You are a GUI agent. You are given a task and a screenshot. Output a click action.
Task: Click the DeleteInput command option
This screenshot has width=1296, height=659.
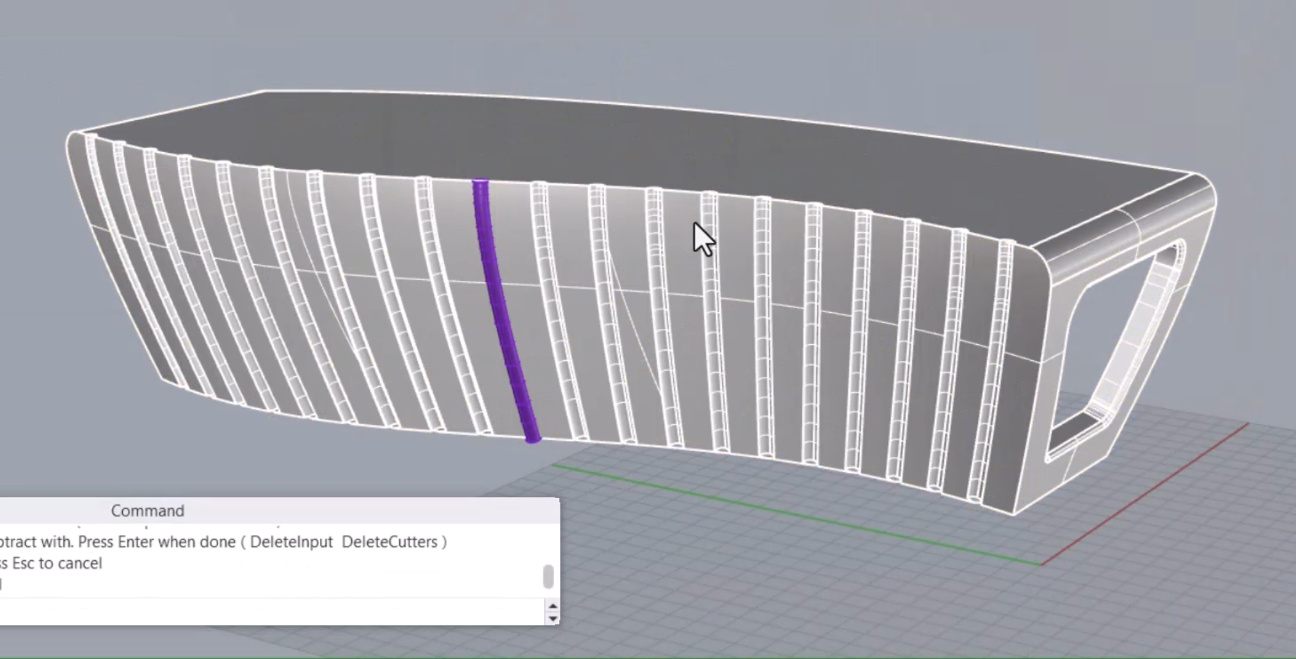(x=291, y=542)
